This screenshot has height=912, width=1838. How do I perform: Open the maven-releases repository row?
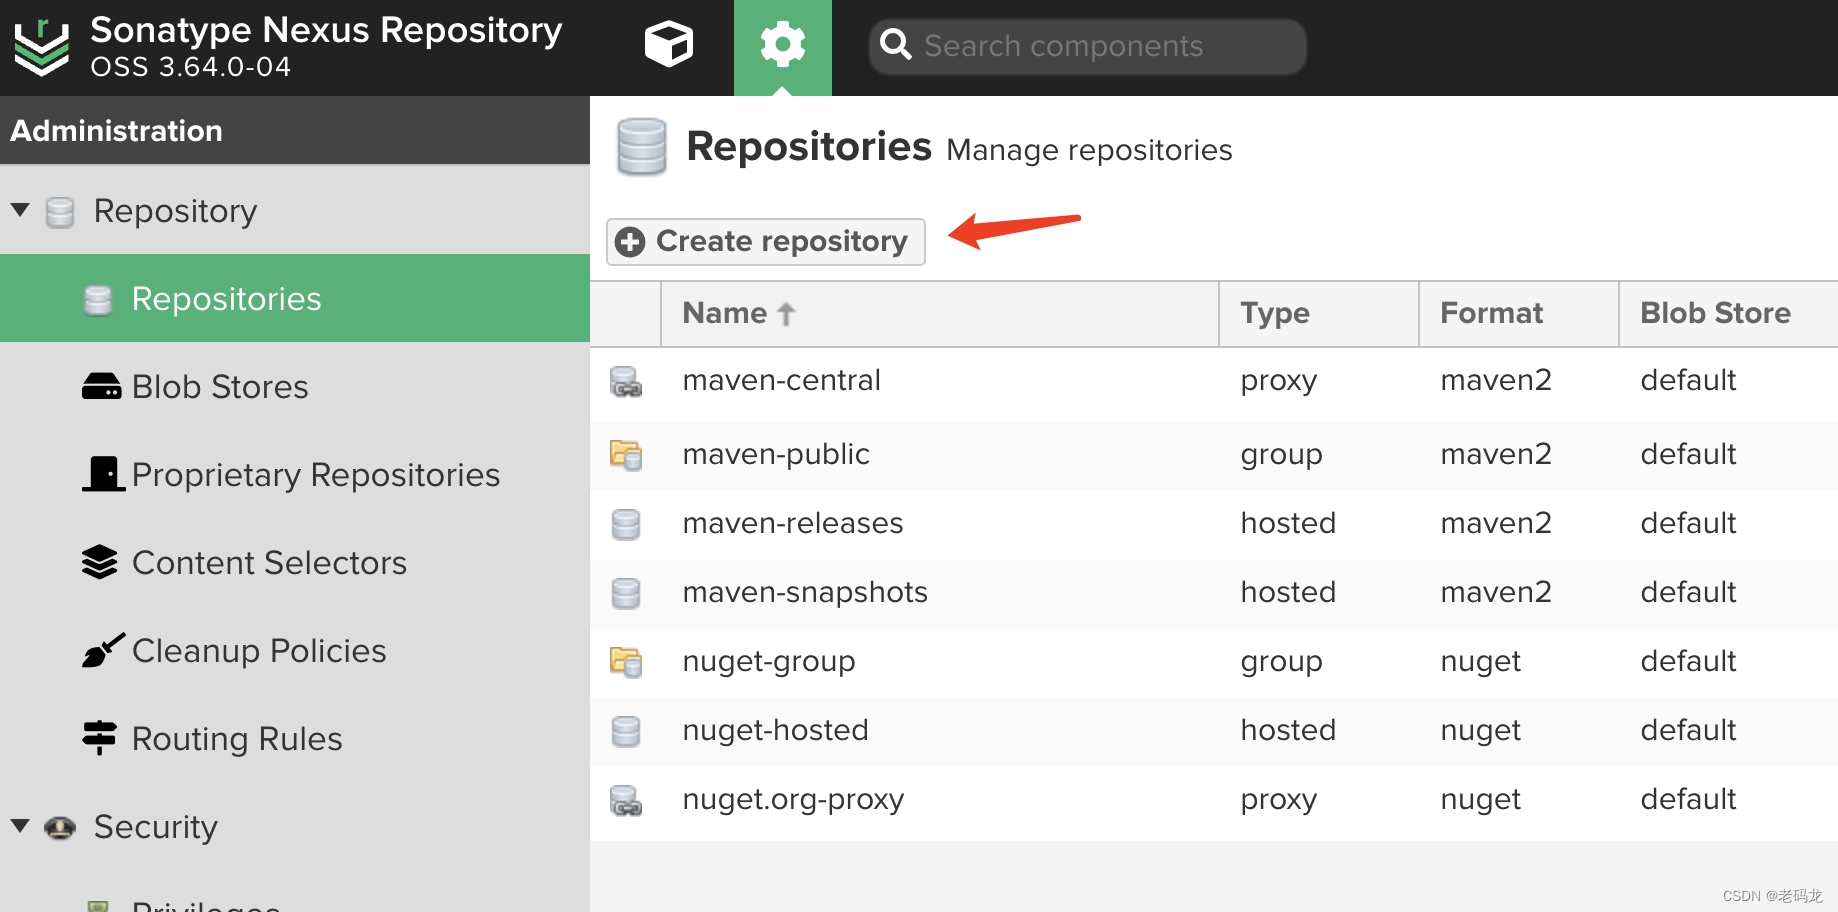pos(1214,524)
